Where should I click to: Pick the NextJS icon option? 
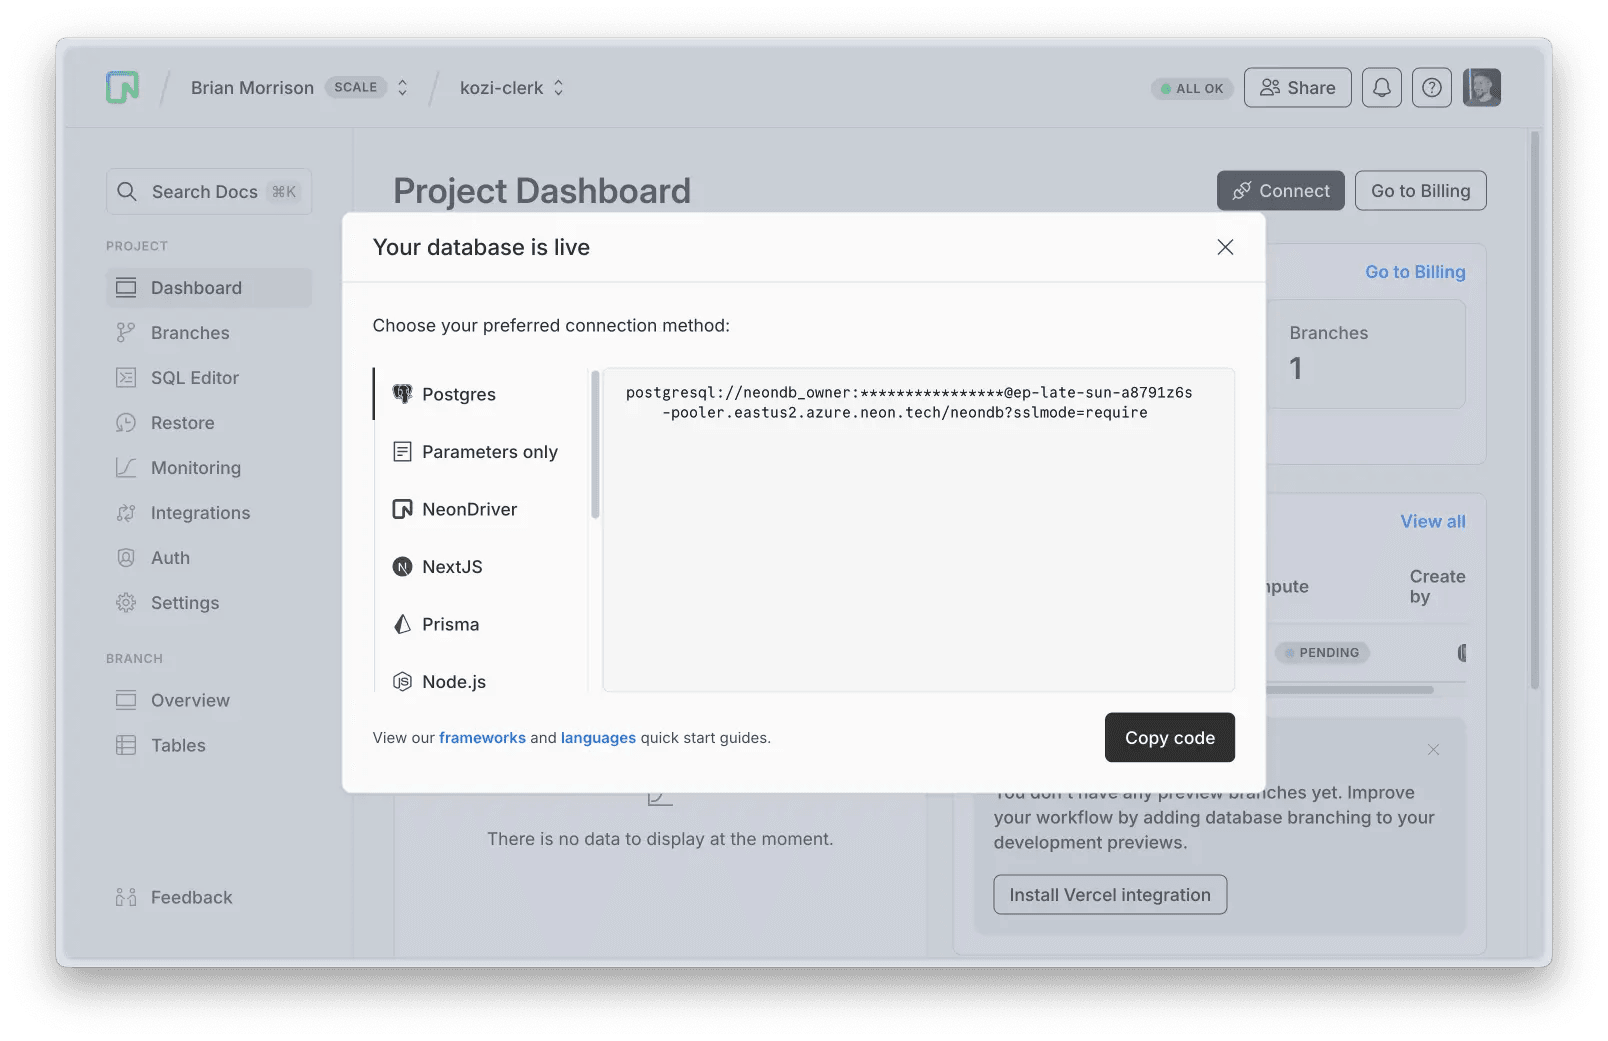402,567
